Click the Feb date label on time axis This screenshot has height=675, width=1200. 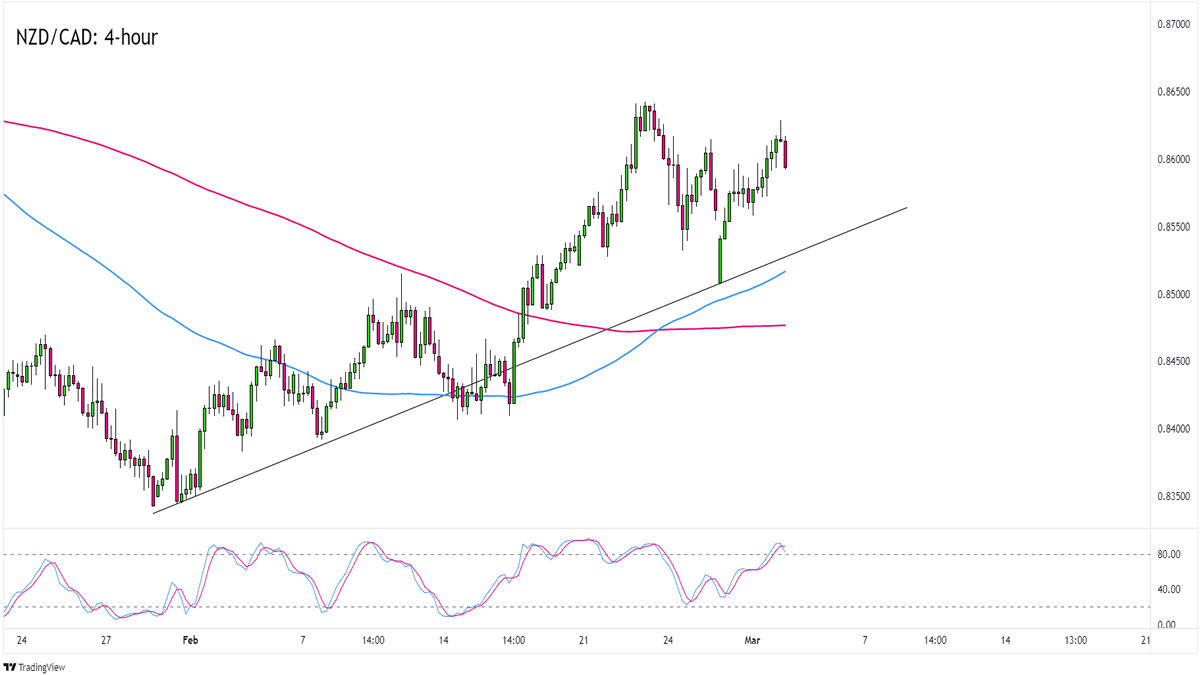(191, 640)
